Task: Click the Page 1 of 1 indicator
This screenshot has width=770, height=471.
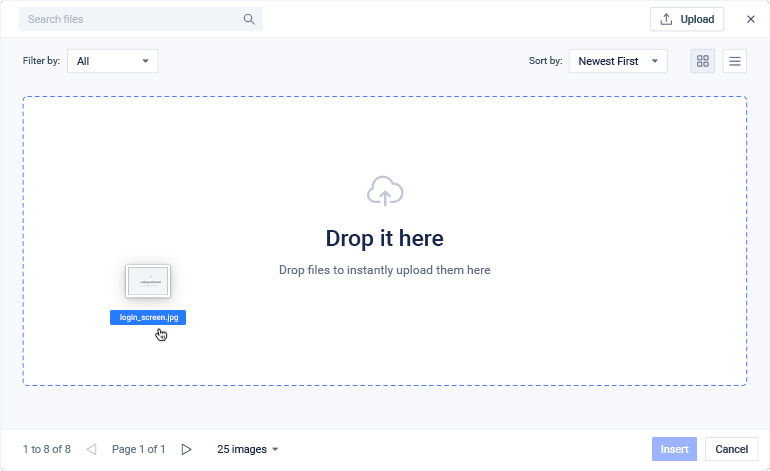Action: point(138,449)
